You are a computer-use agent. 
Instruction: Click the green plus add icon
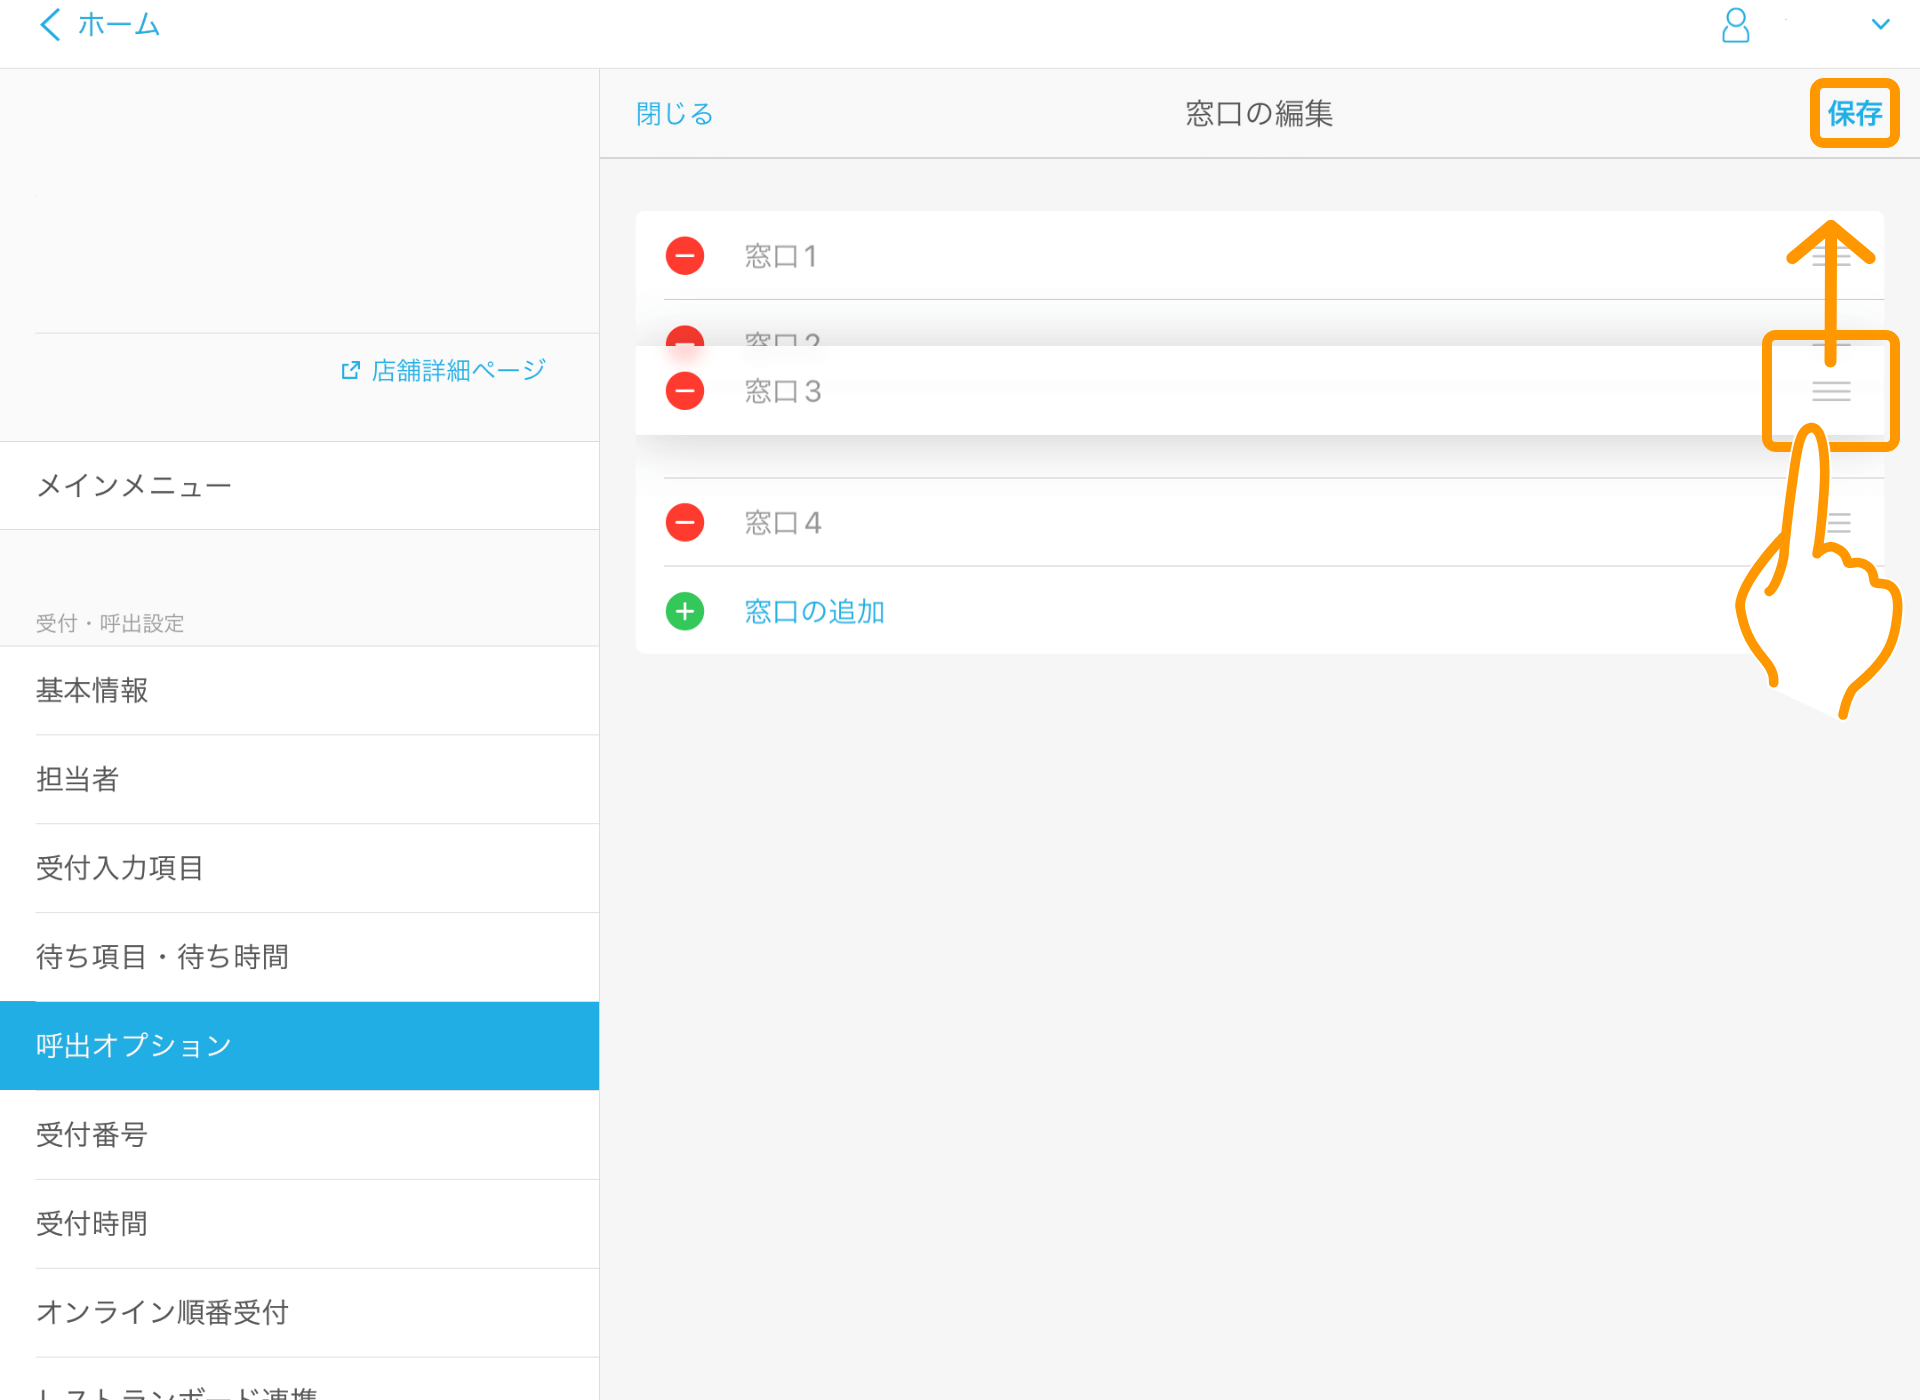coord(685,611)
